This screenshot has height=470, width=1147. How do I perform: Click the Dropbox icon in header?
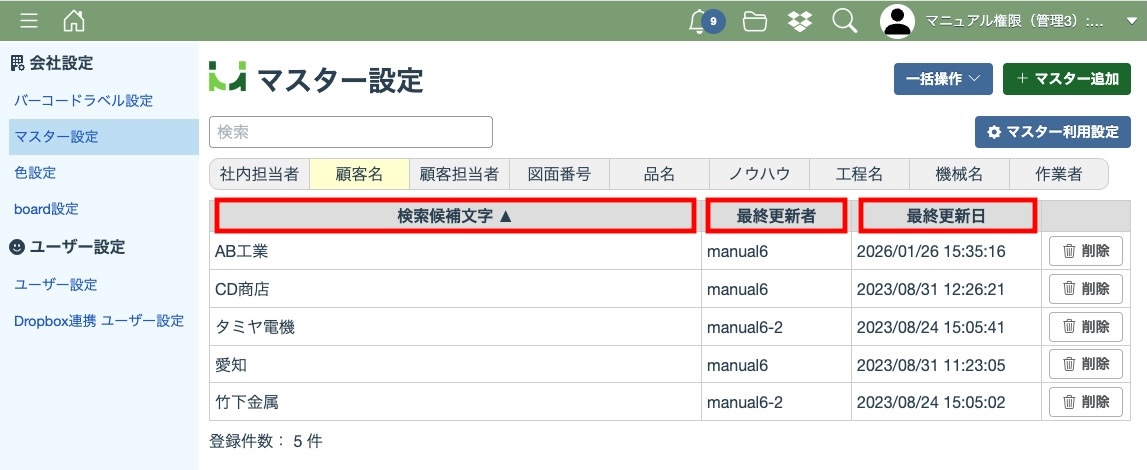click(800, 21)
